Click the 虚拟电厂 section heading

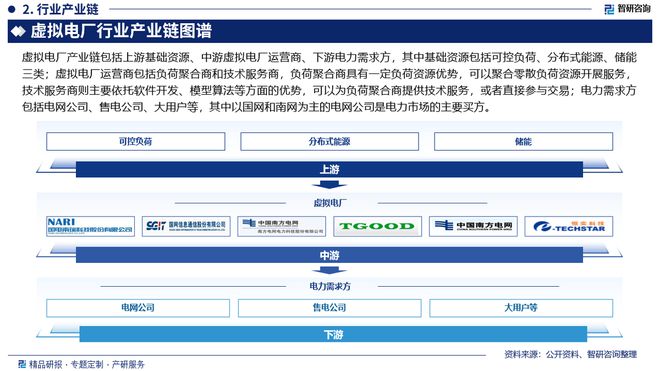click(x=330, y=203)
